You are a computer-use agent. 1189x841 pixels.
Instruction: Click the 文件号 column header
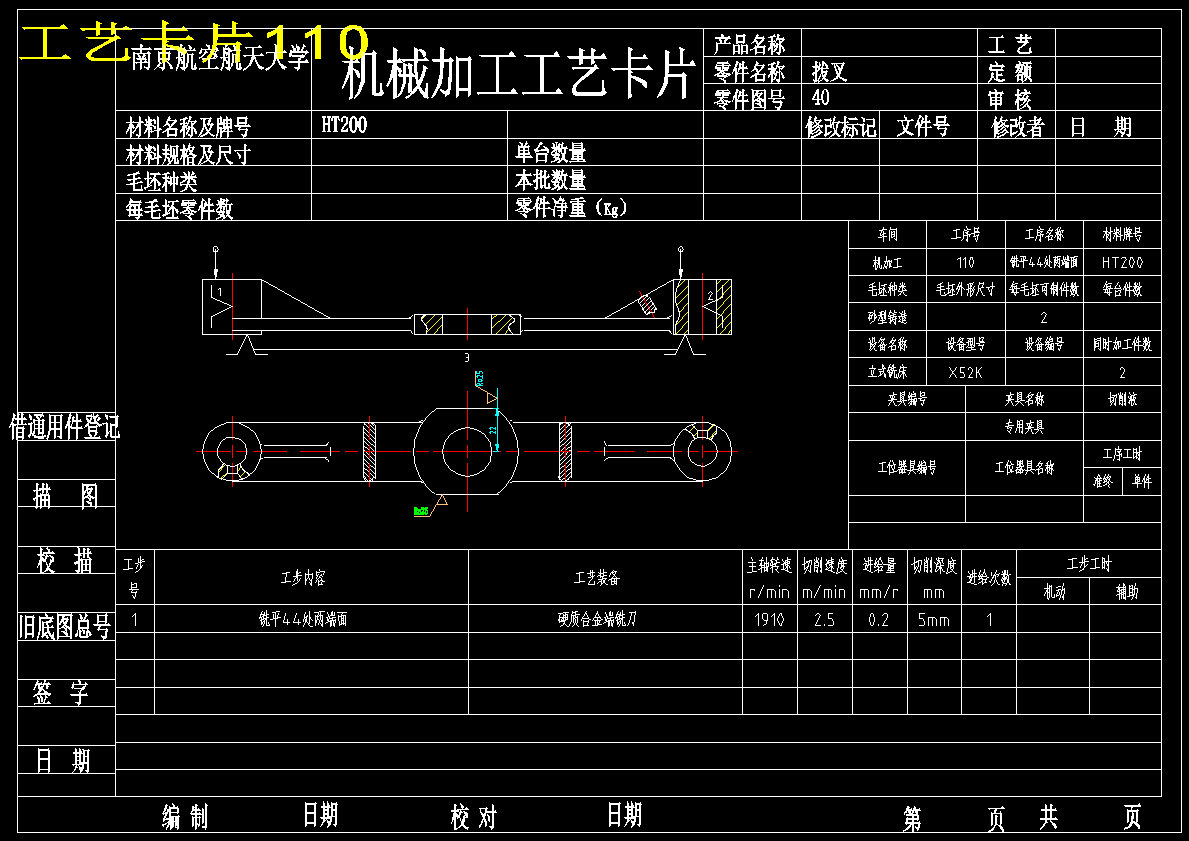click(923, 126)
